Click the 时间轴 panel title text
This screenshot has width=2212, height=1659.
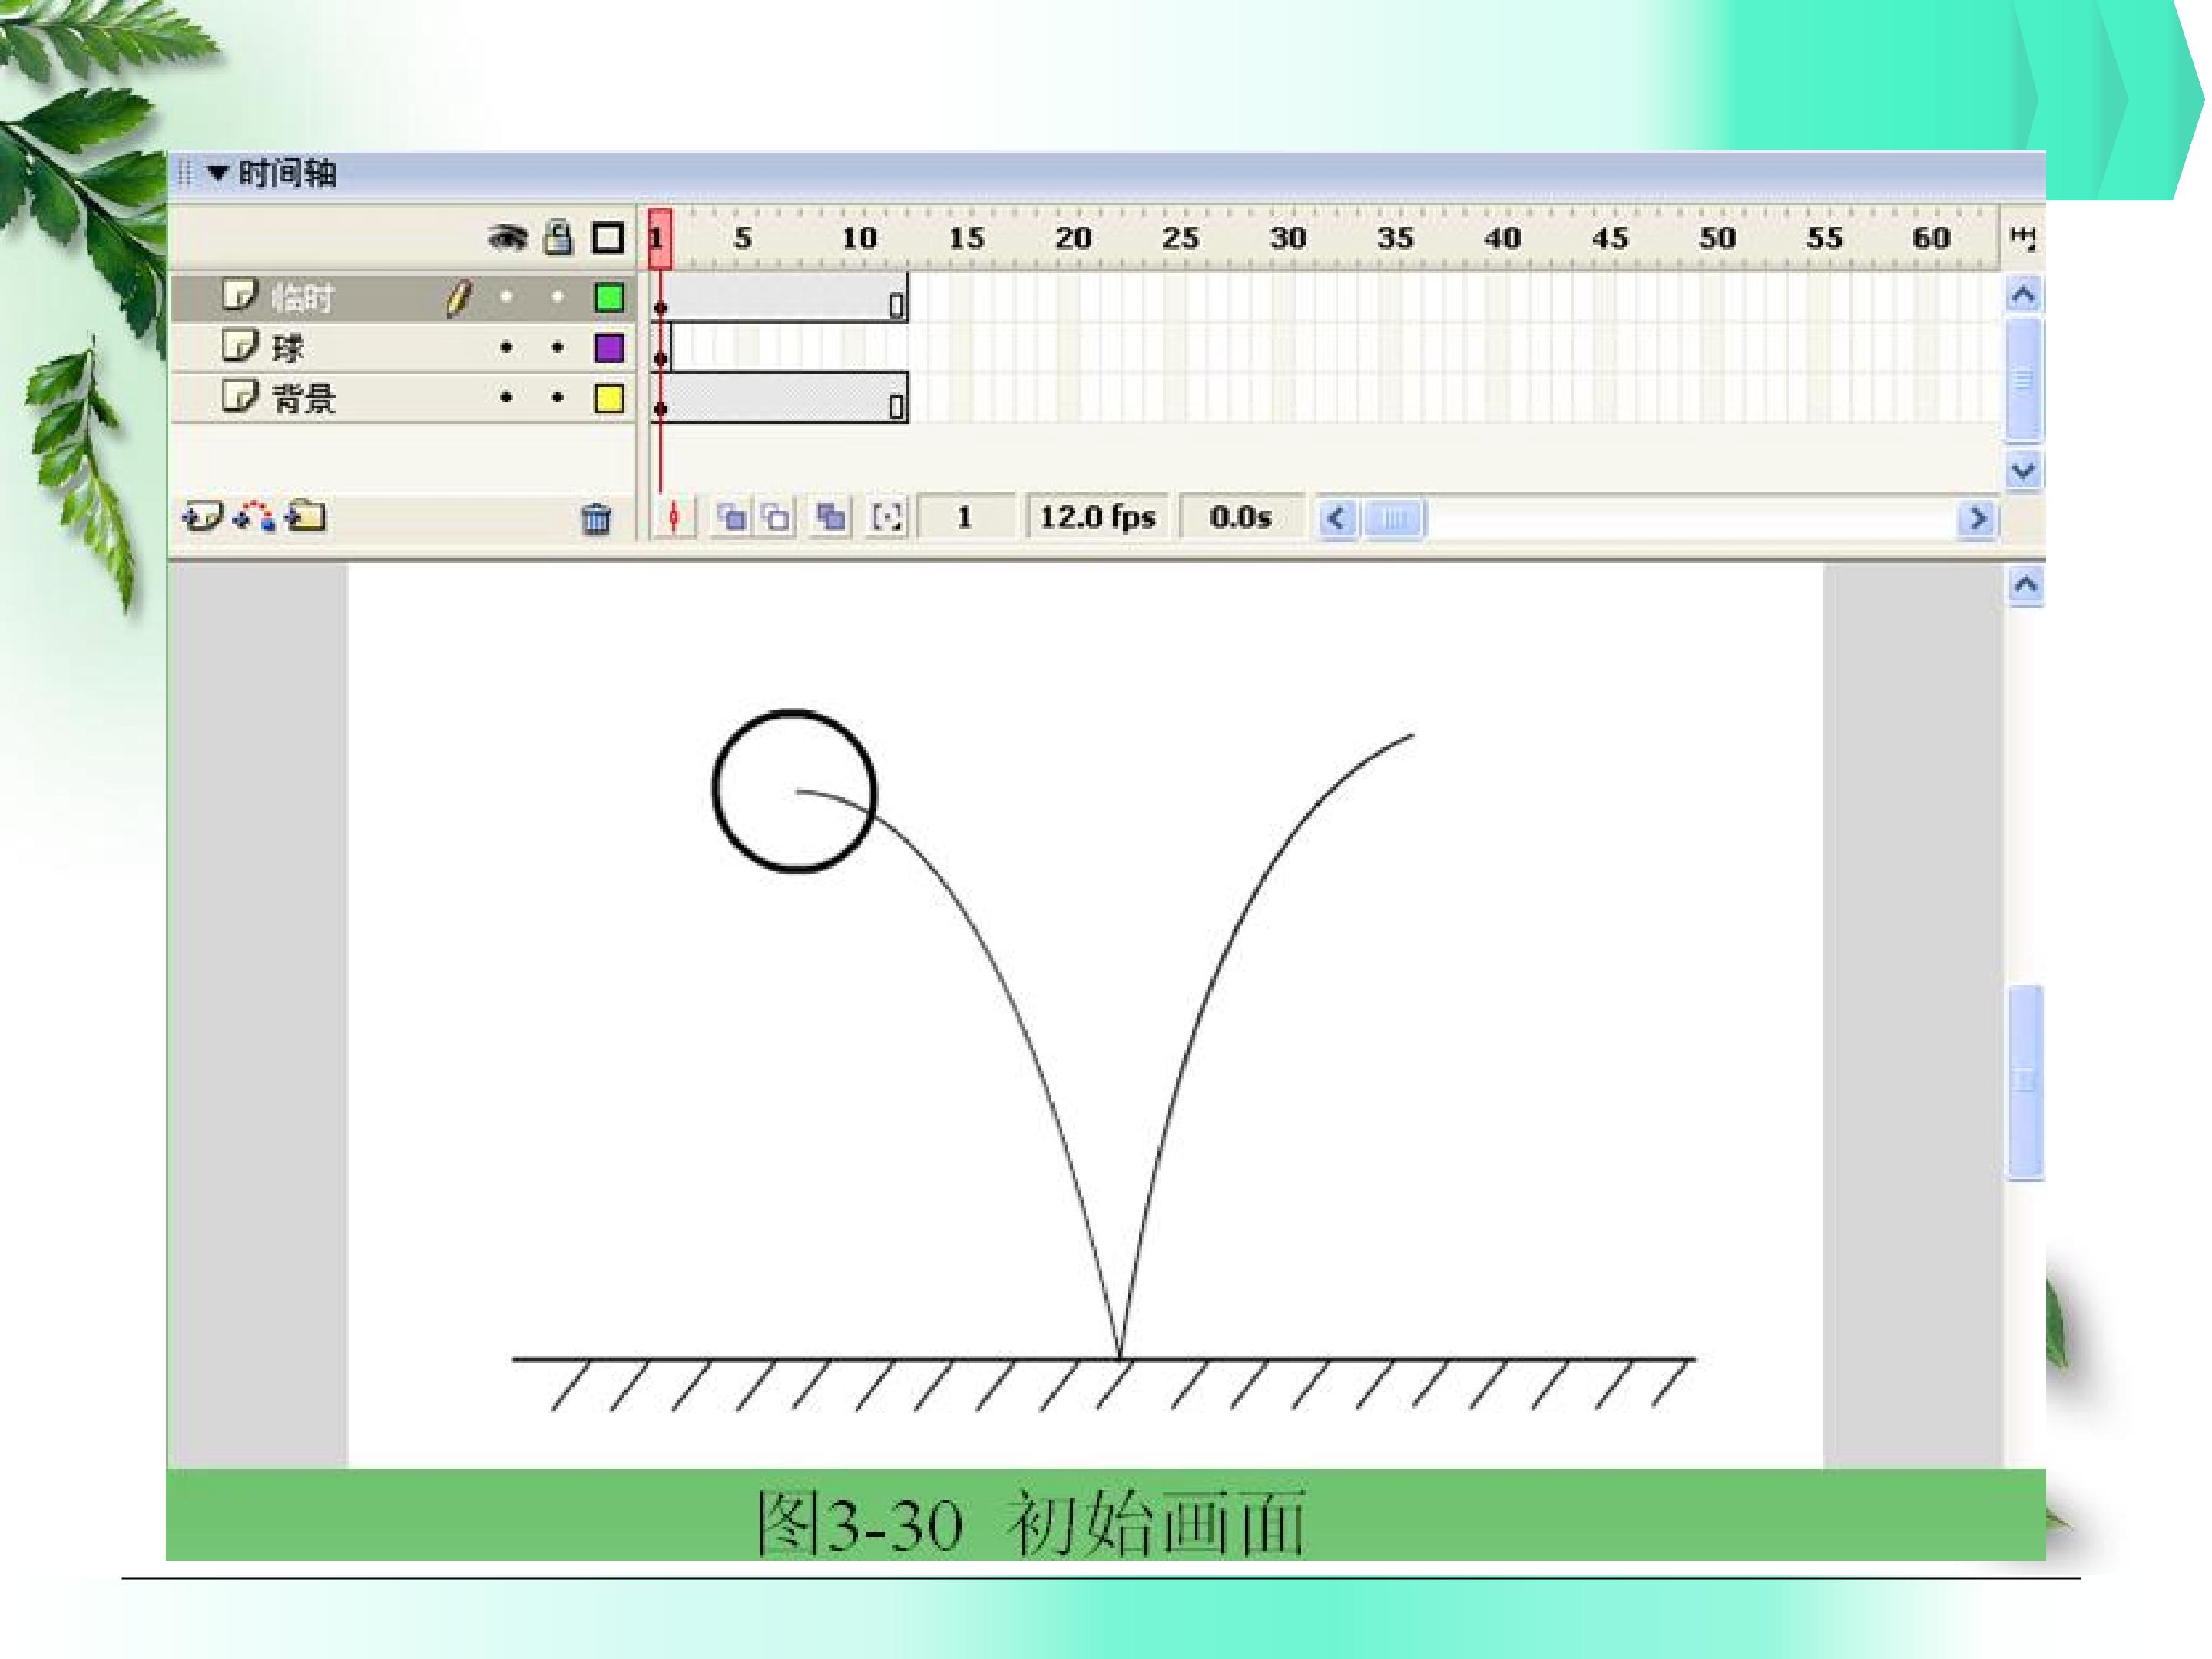pos(287,173)
